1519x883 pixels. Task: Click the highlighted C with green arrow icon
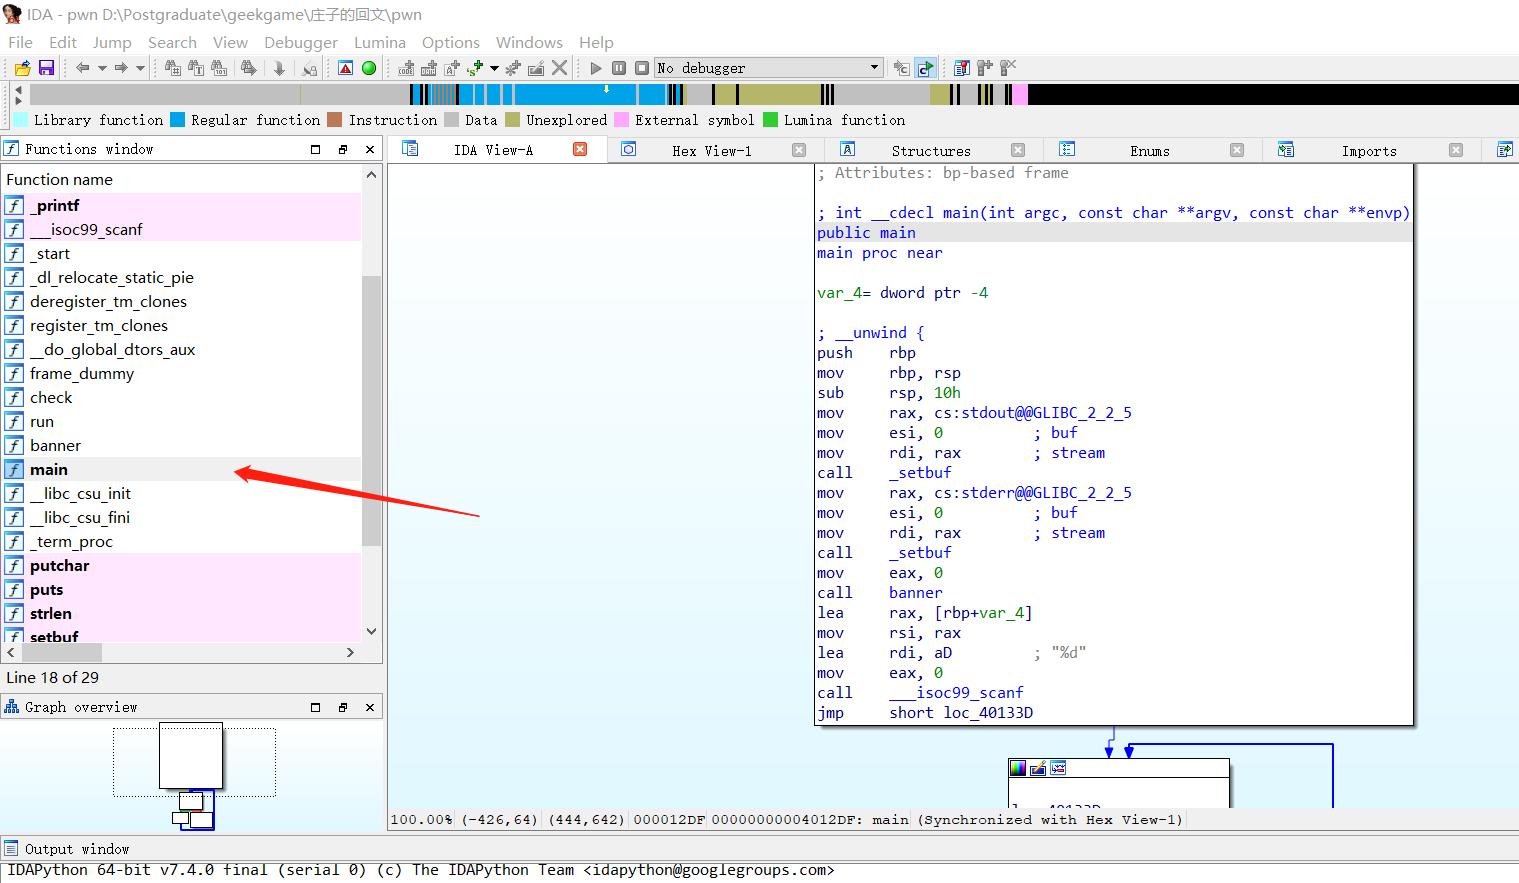coord(926,68)
